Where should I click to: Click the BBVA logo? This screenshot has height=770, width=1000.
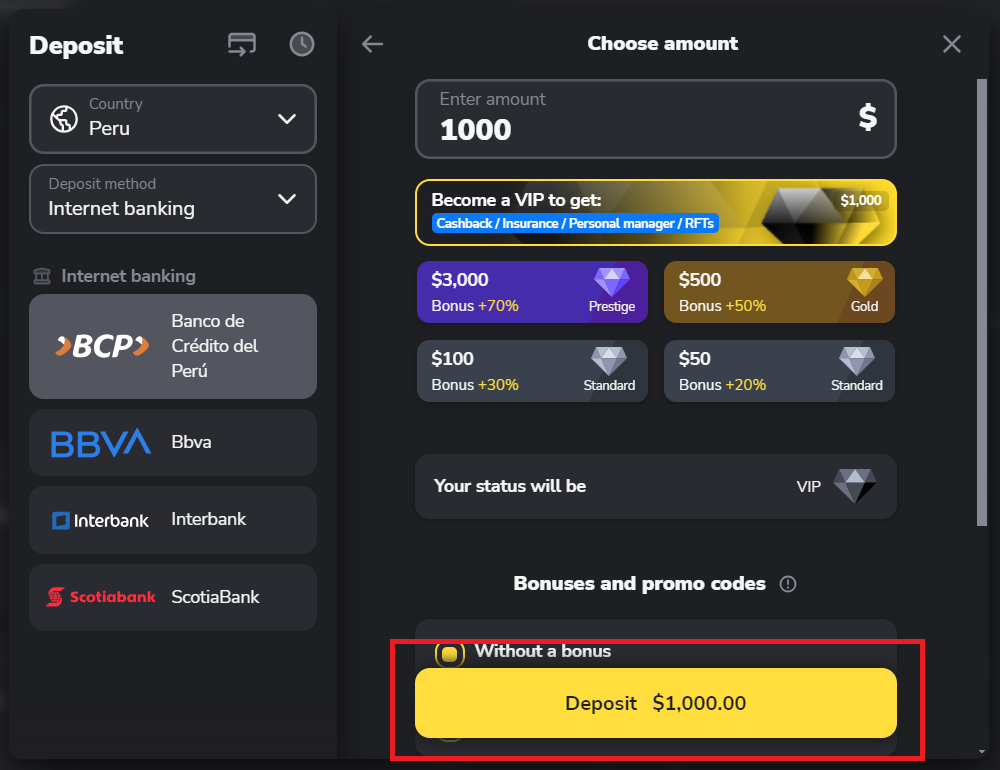click(x=101, y=443)
